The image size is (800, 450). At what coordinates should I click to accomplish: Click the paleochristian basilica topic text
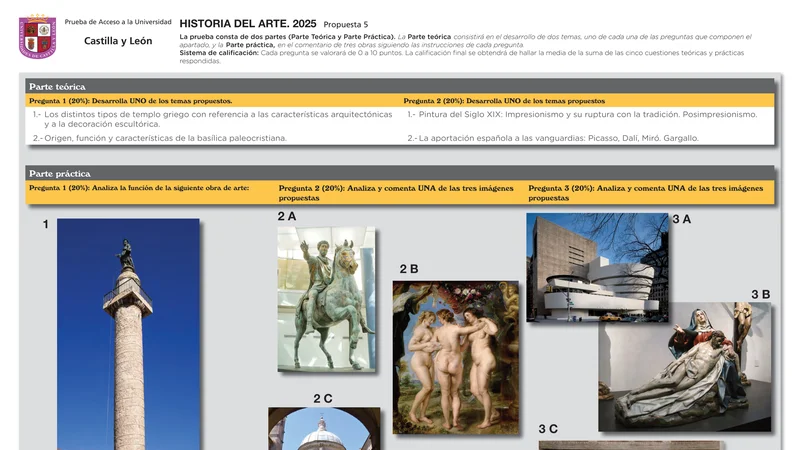(x=160, y=138)
